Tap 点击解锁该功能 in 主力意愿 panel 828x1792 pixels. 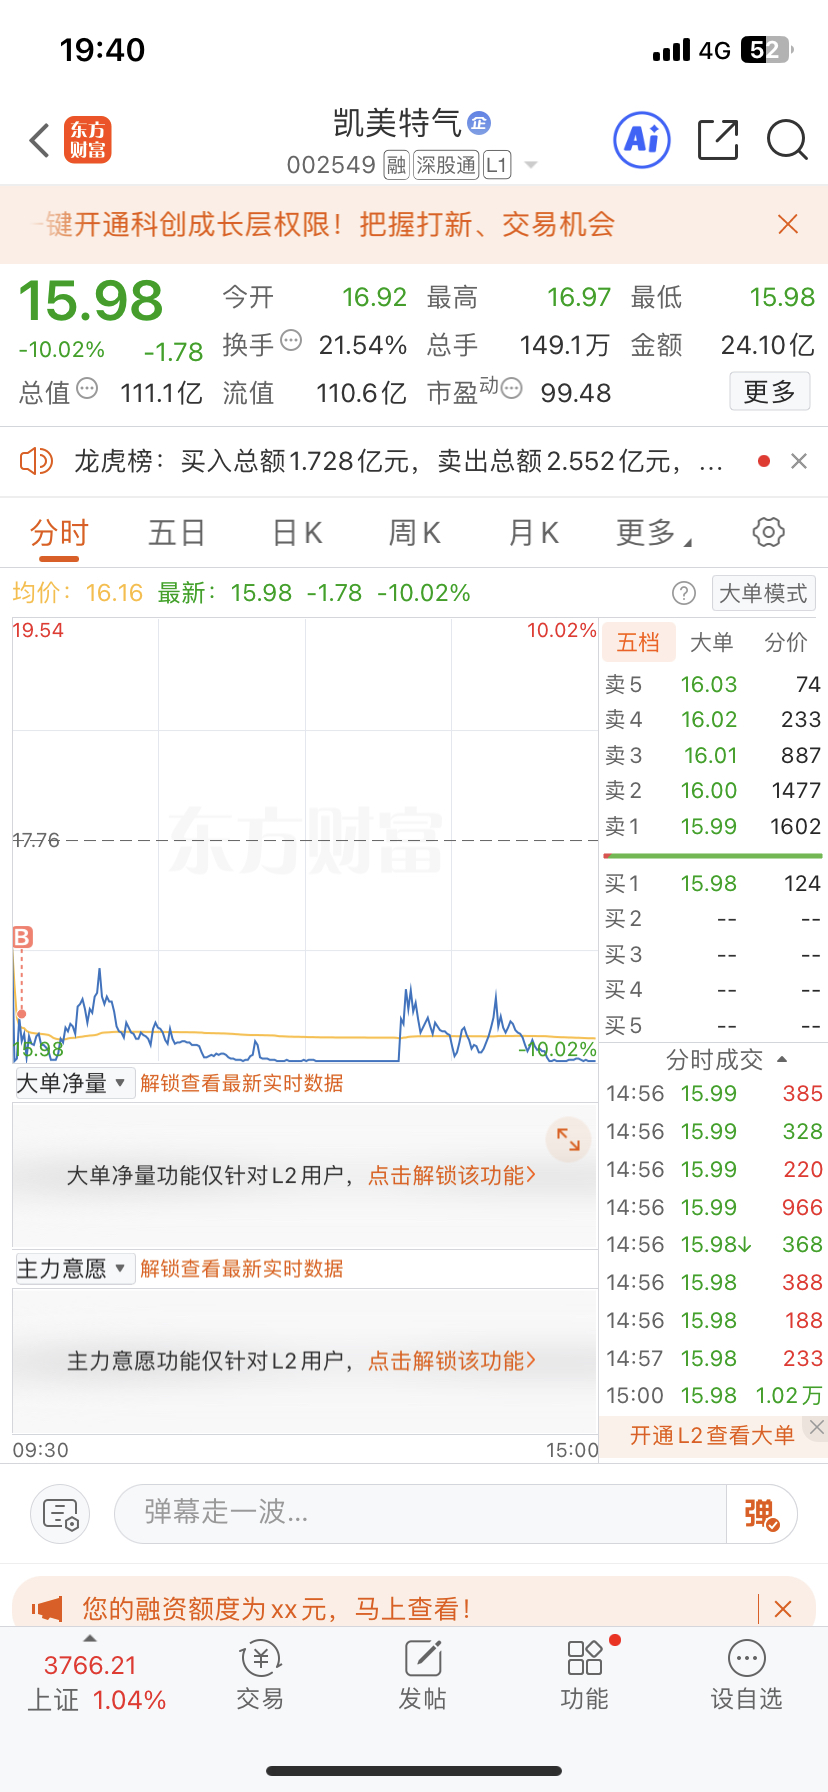[x=452, y=1361]
